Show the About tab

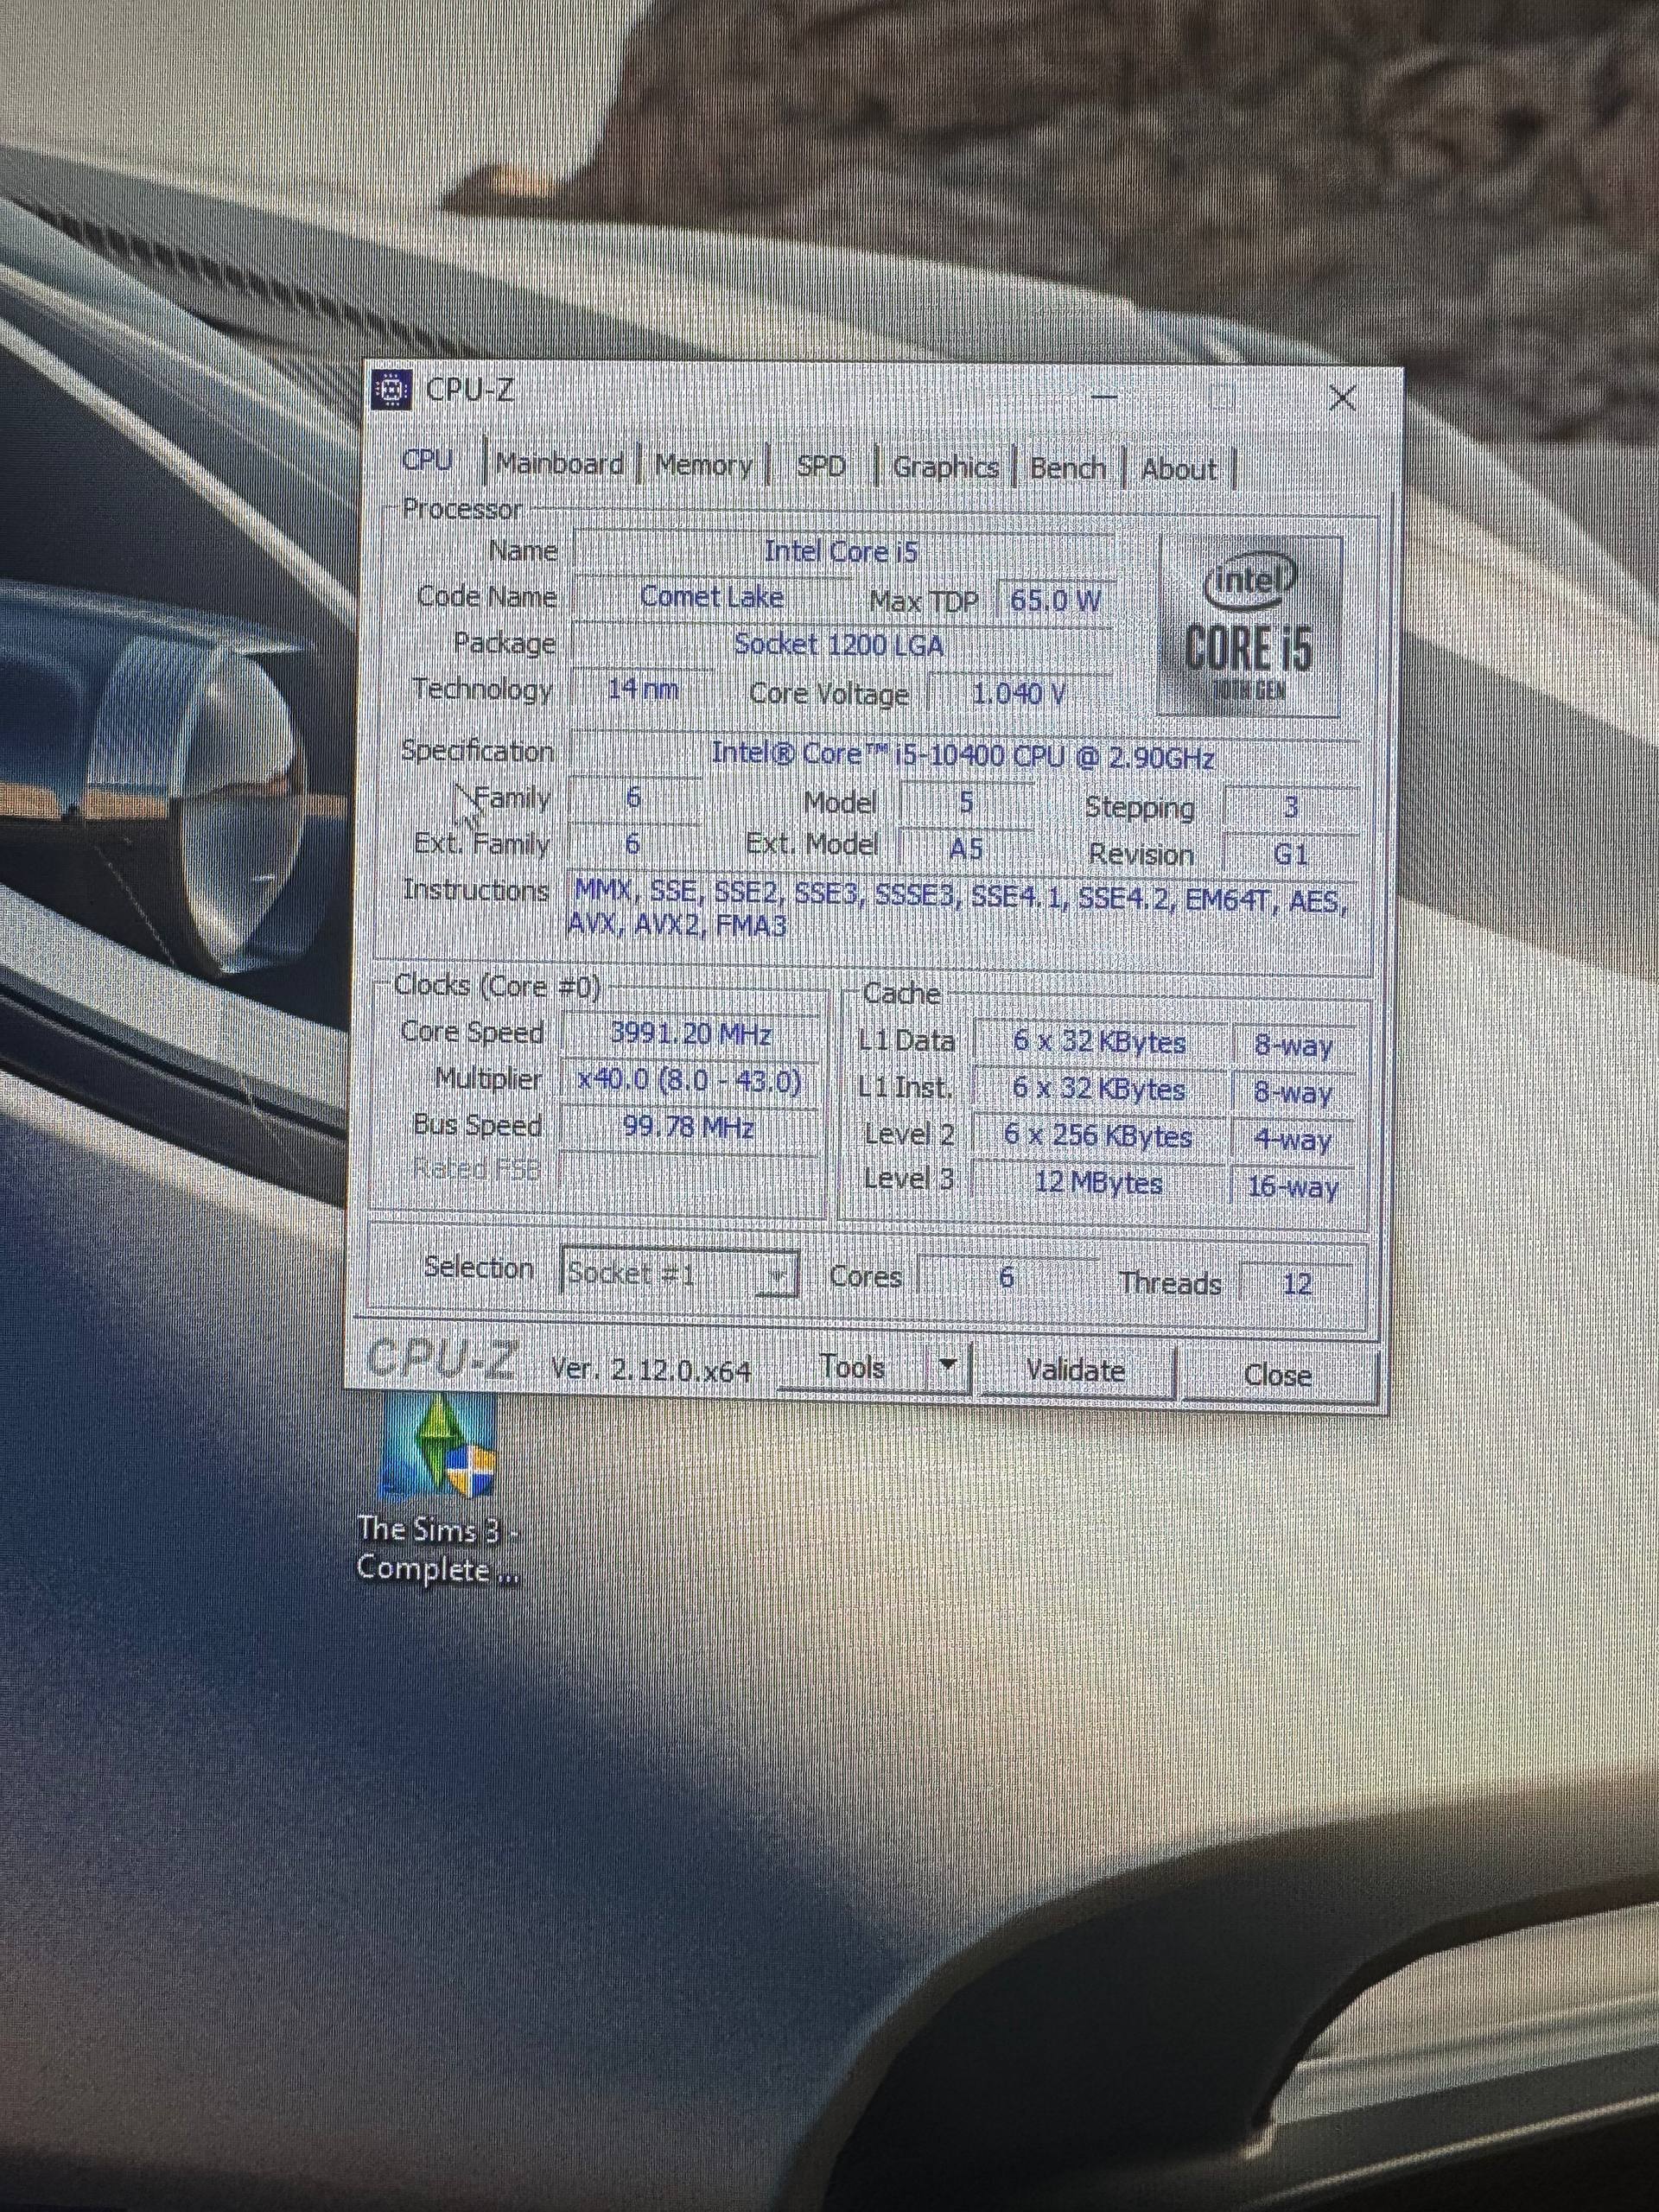tap(1179, 470)
